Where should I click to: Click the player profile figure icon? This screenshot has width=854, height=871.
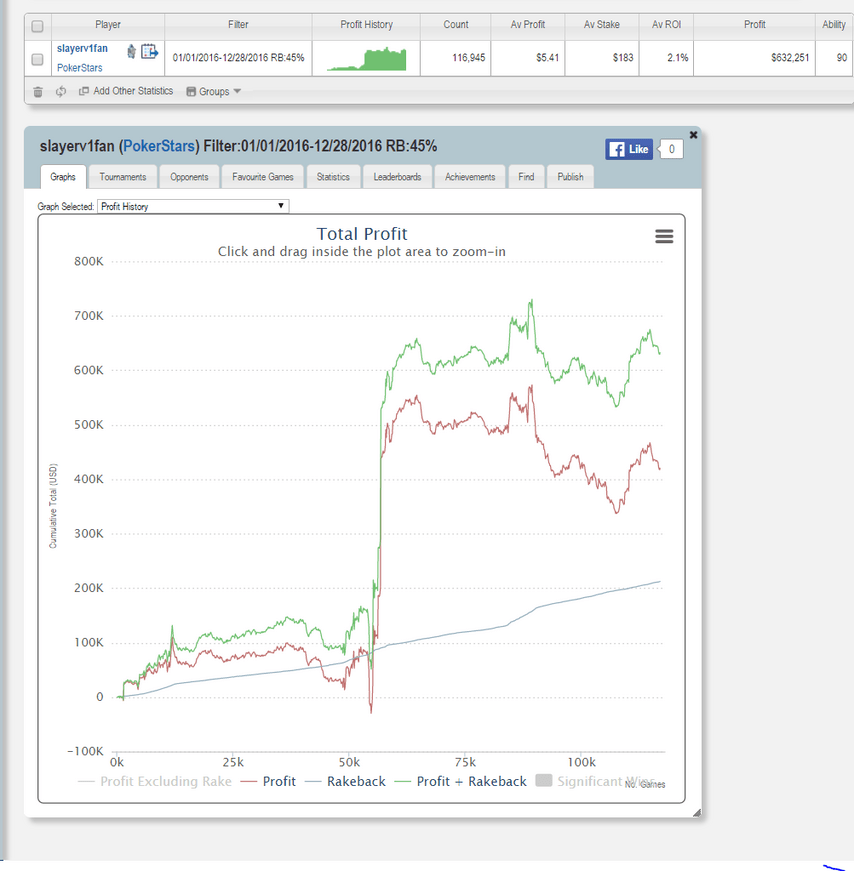coord(131,52)
